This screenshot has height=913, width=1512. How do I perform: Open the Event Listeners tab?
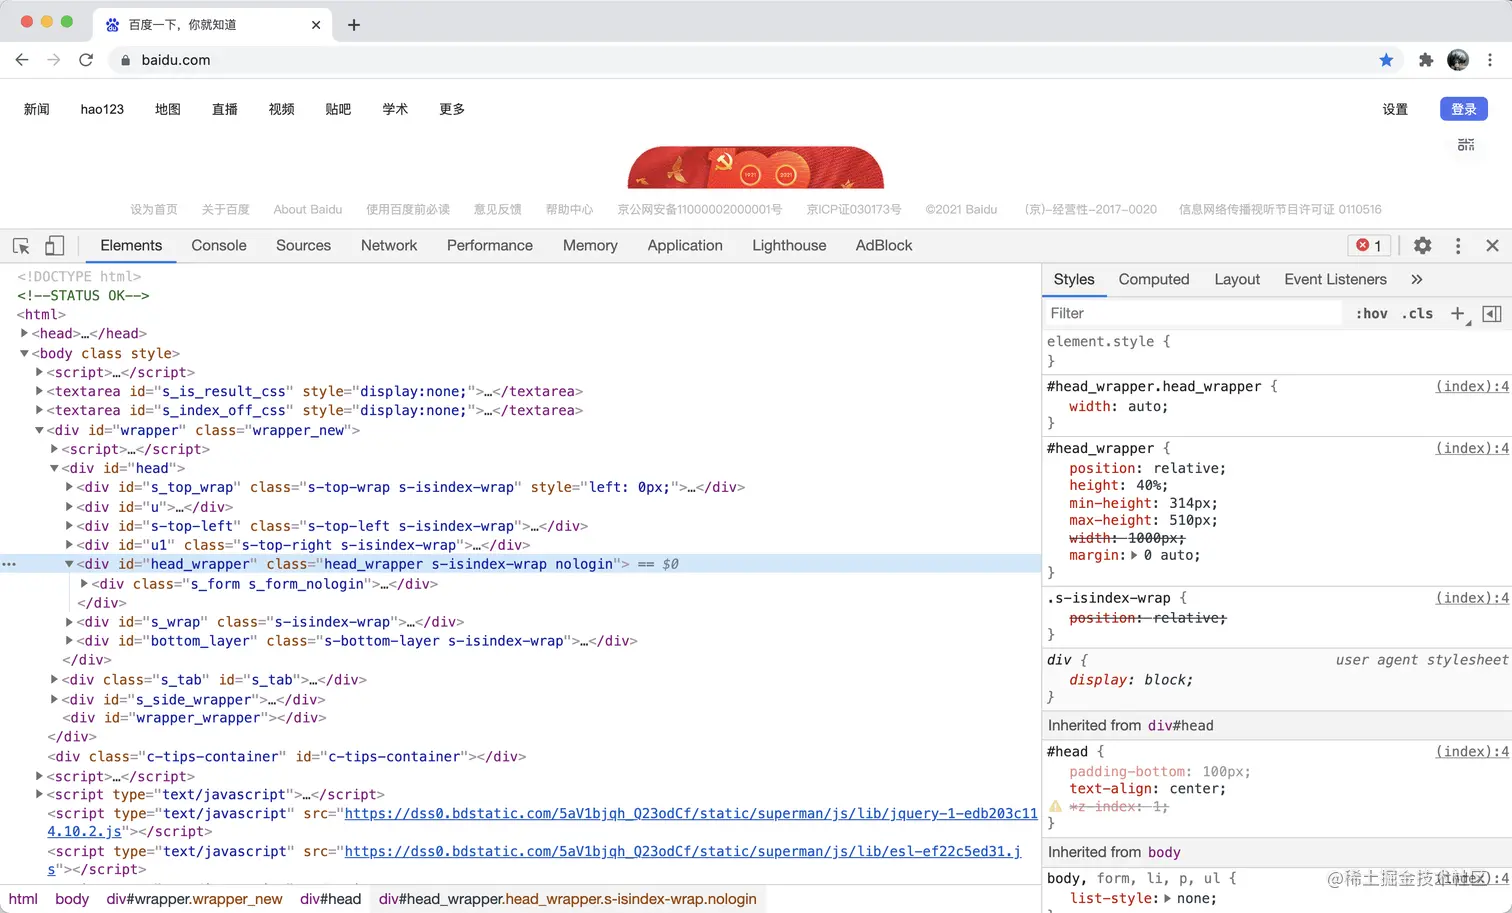point(1335,279)
